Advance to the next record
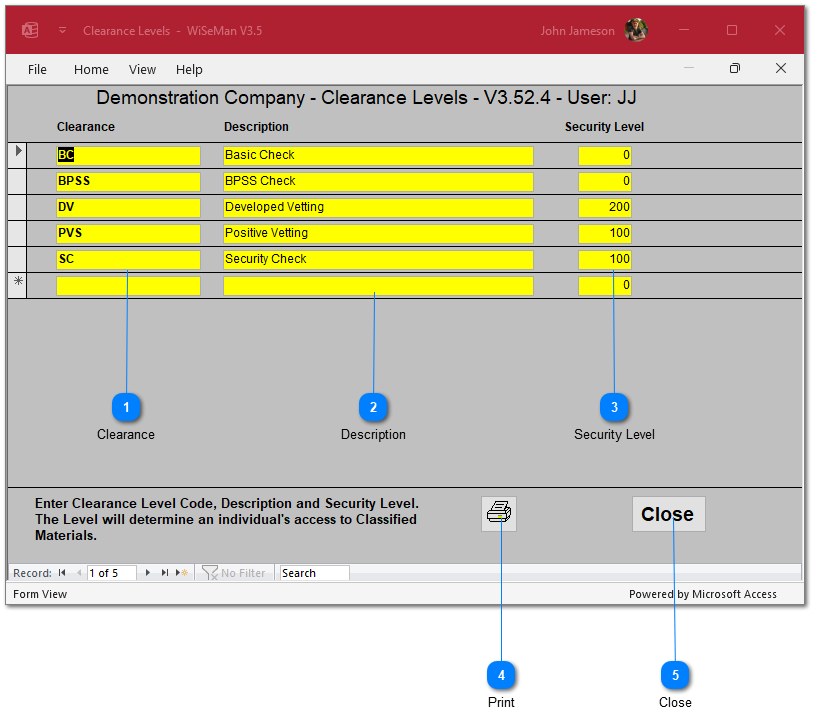814x726 pixels. pyautogui.click(x=148, y=573)
